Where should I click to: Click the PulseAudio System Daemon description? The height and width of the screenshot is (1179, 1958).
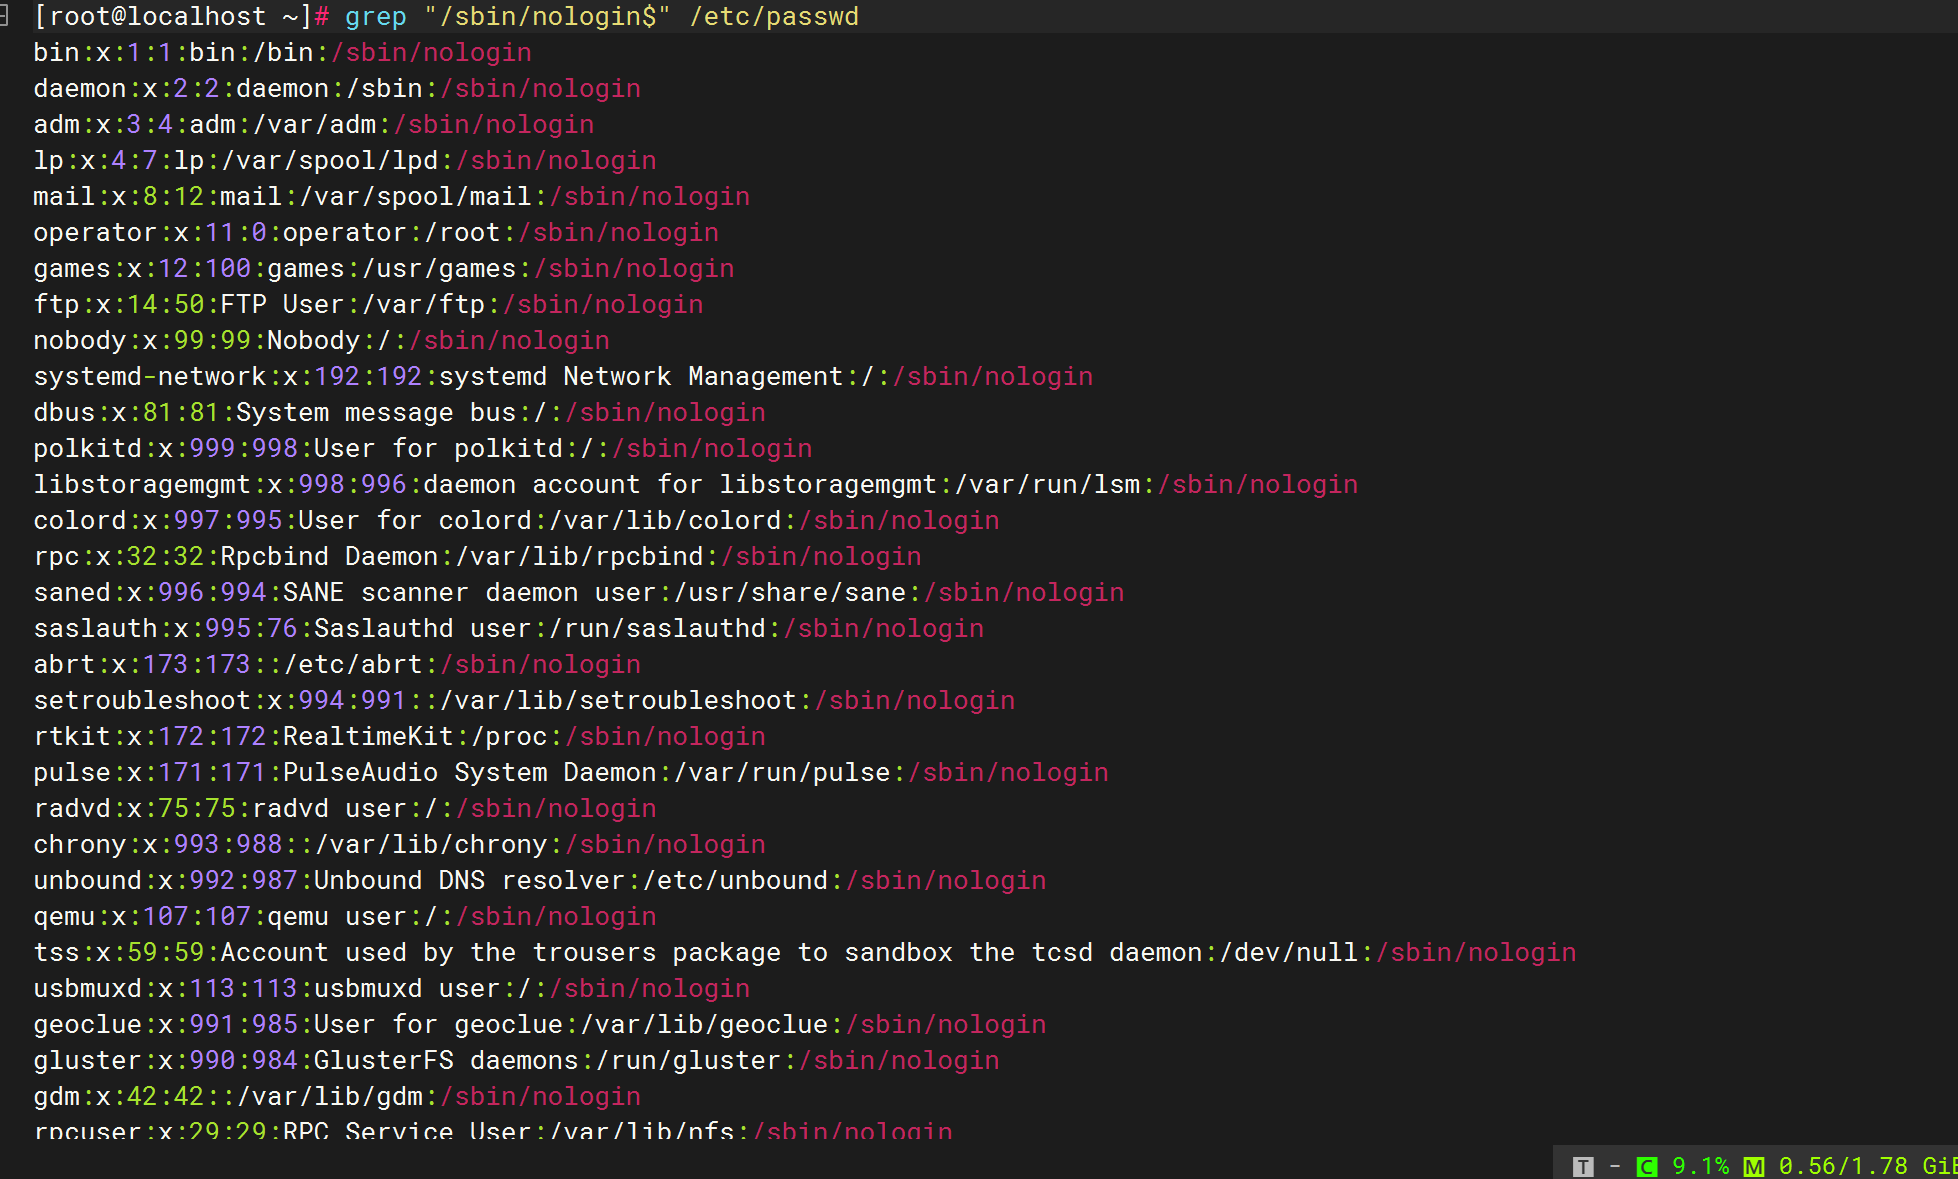click(x=469, y=773)
